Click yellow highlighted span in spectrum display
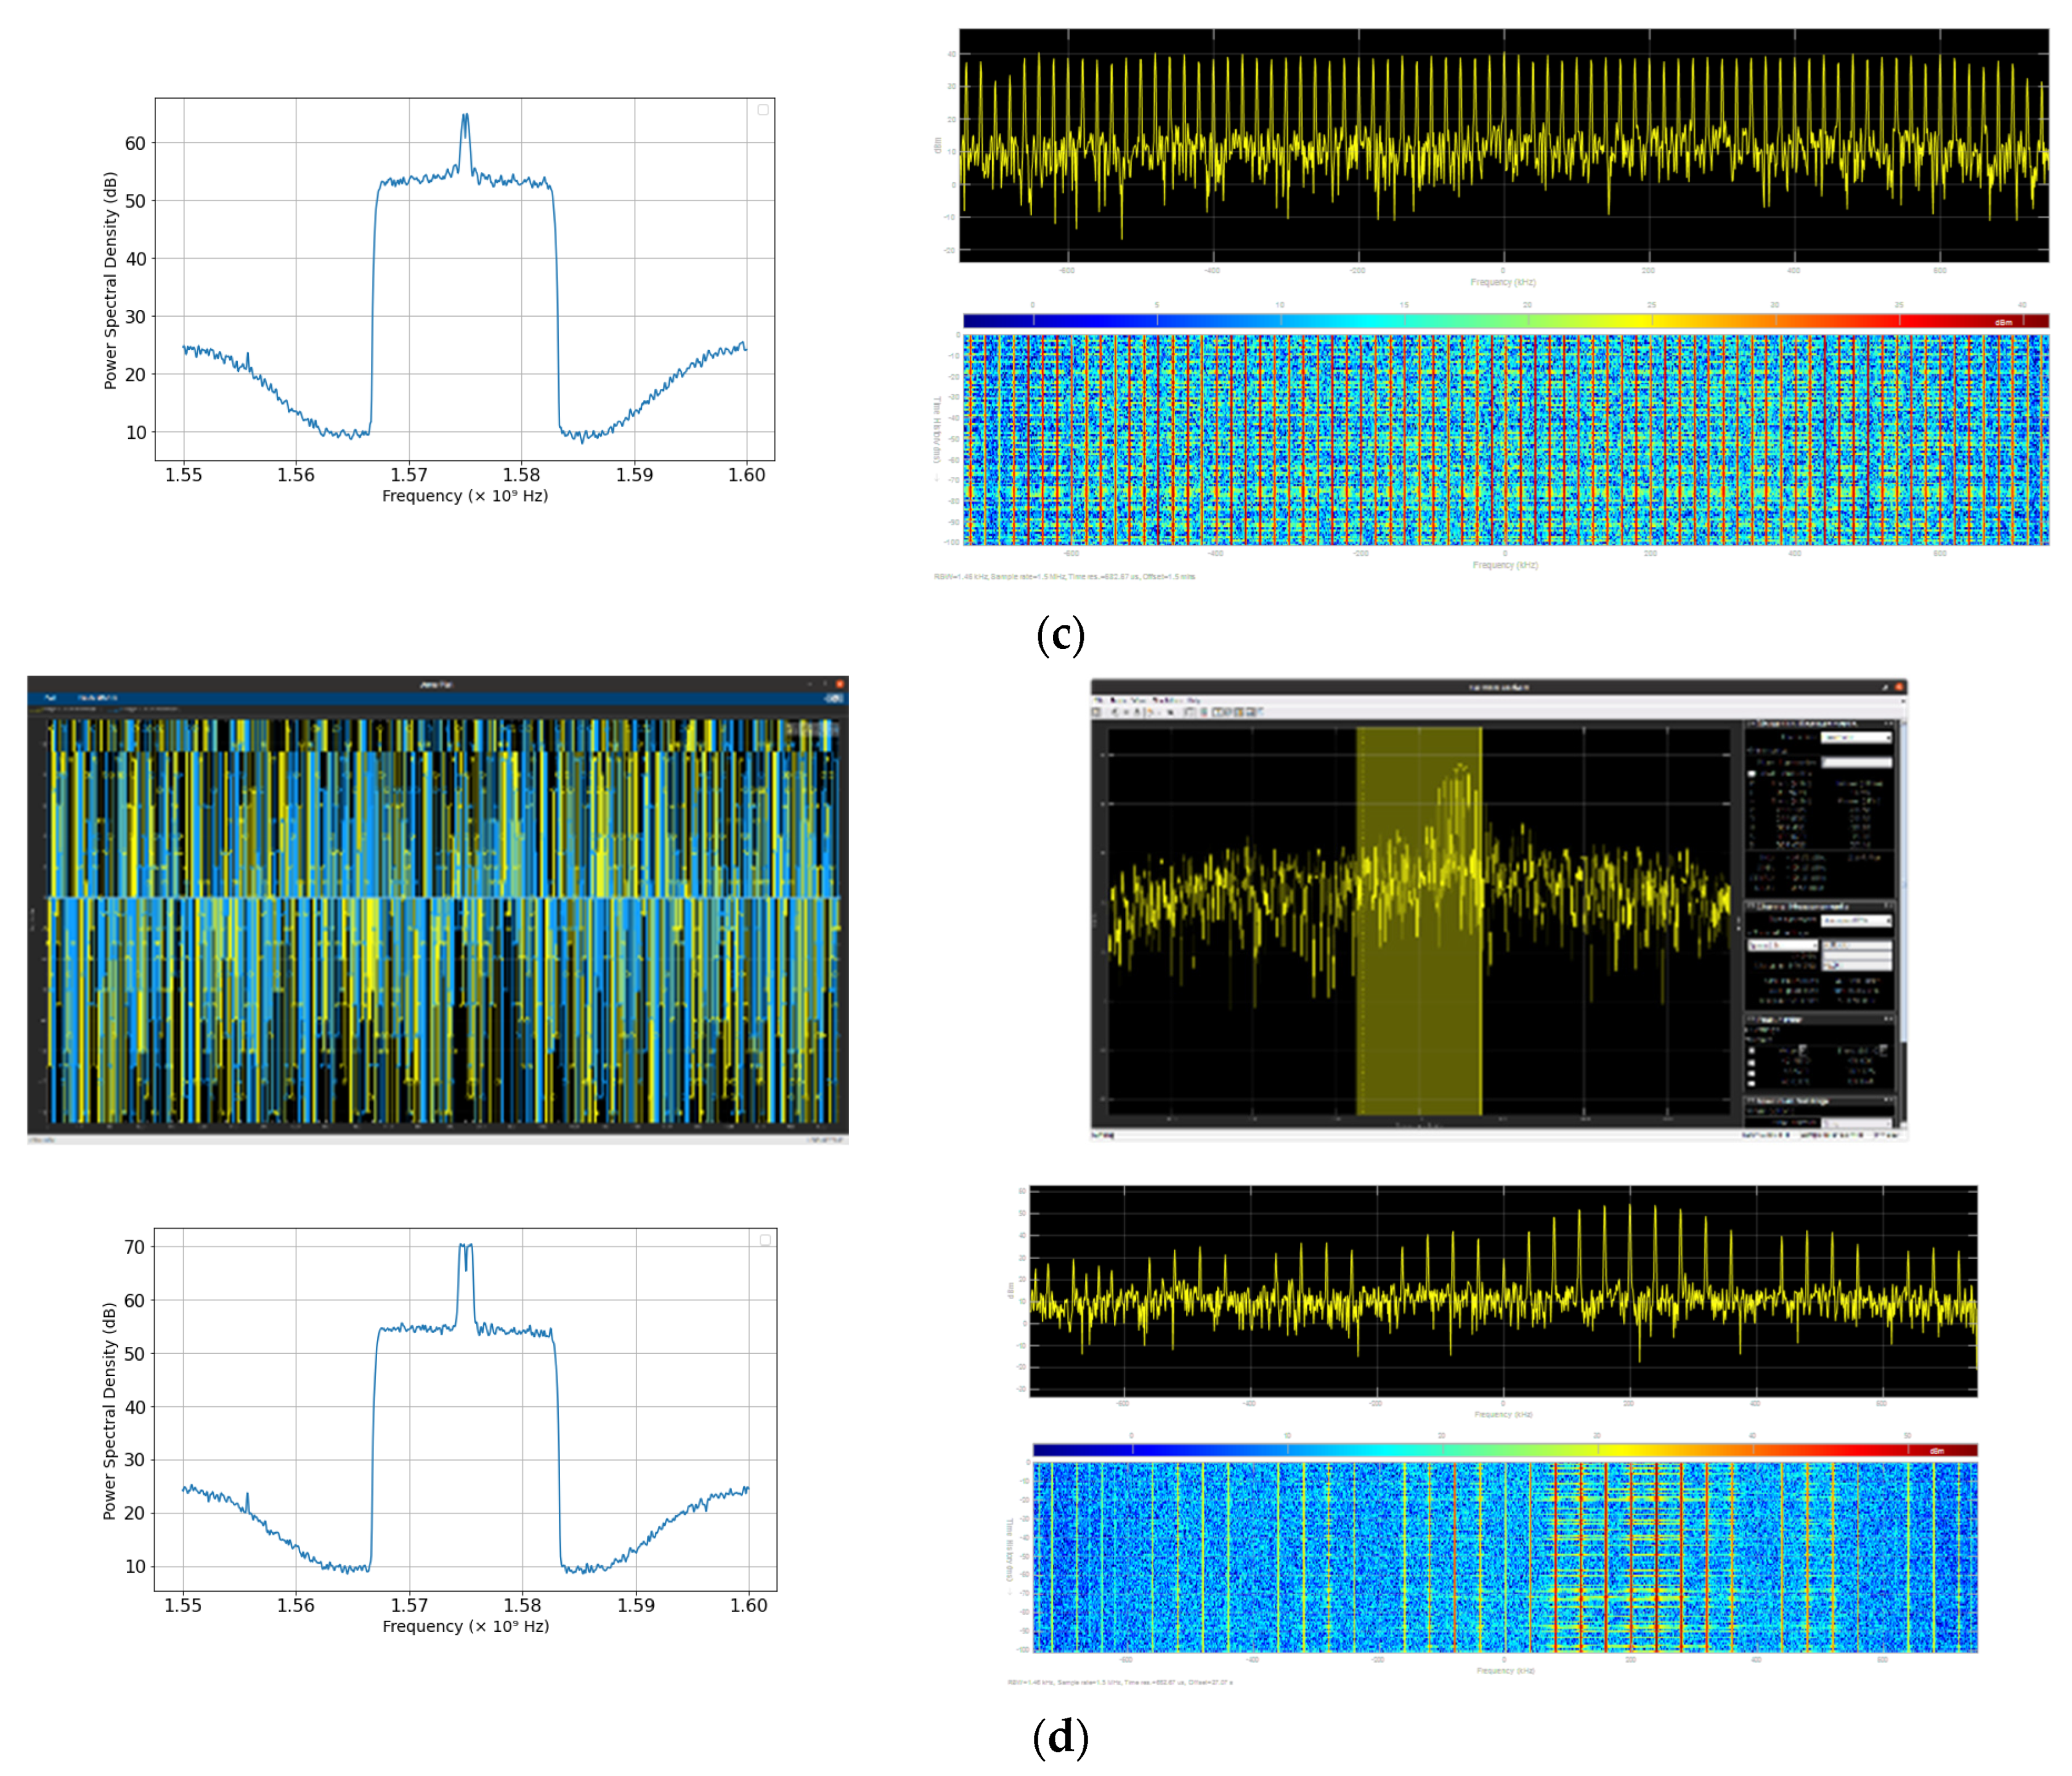 click(1418, 920)
